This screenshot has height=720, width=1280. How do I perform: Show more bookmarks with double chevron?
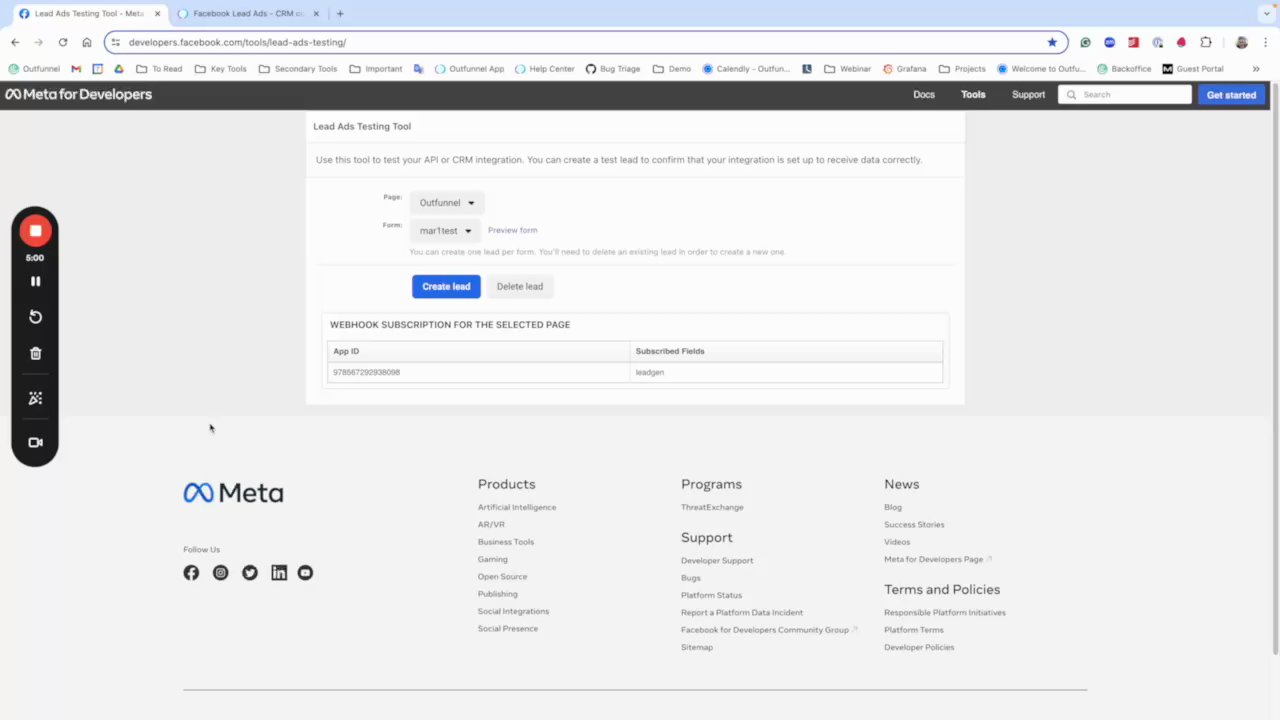tap(1256, 69)
